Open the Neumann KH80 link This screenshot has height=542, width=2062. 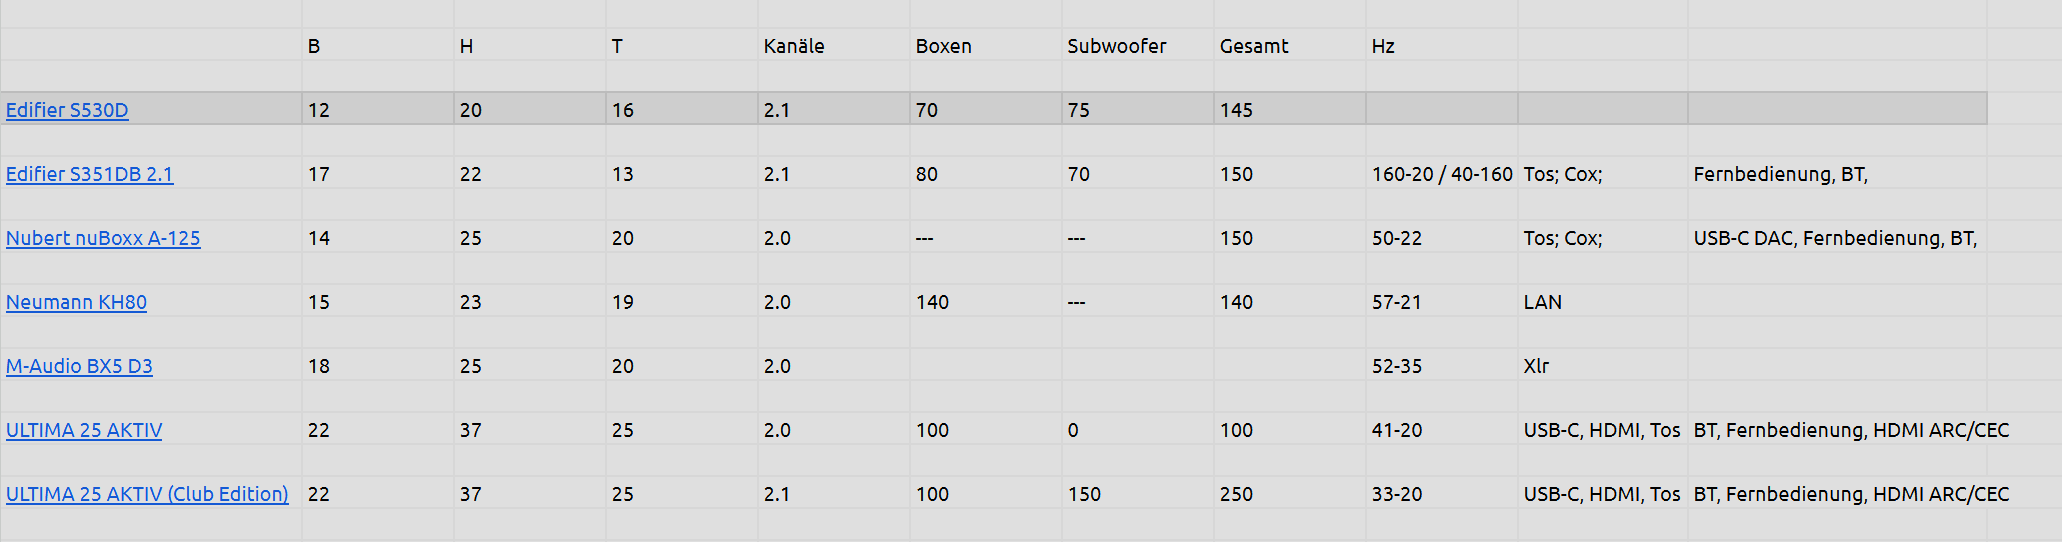coord(76,302)
